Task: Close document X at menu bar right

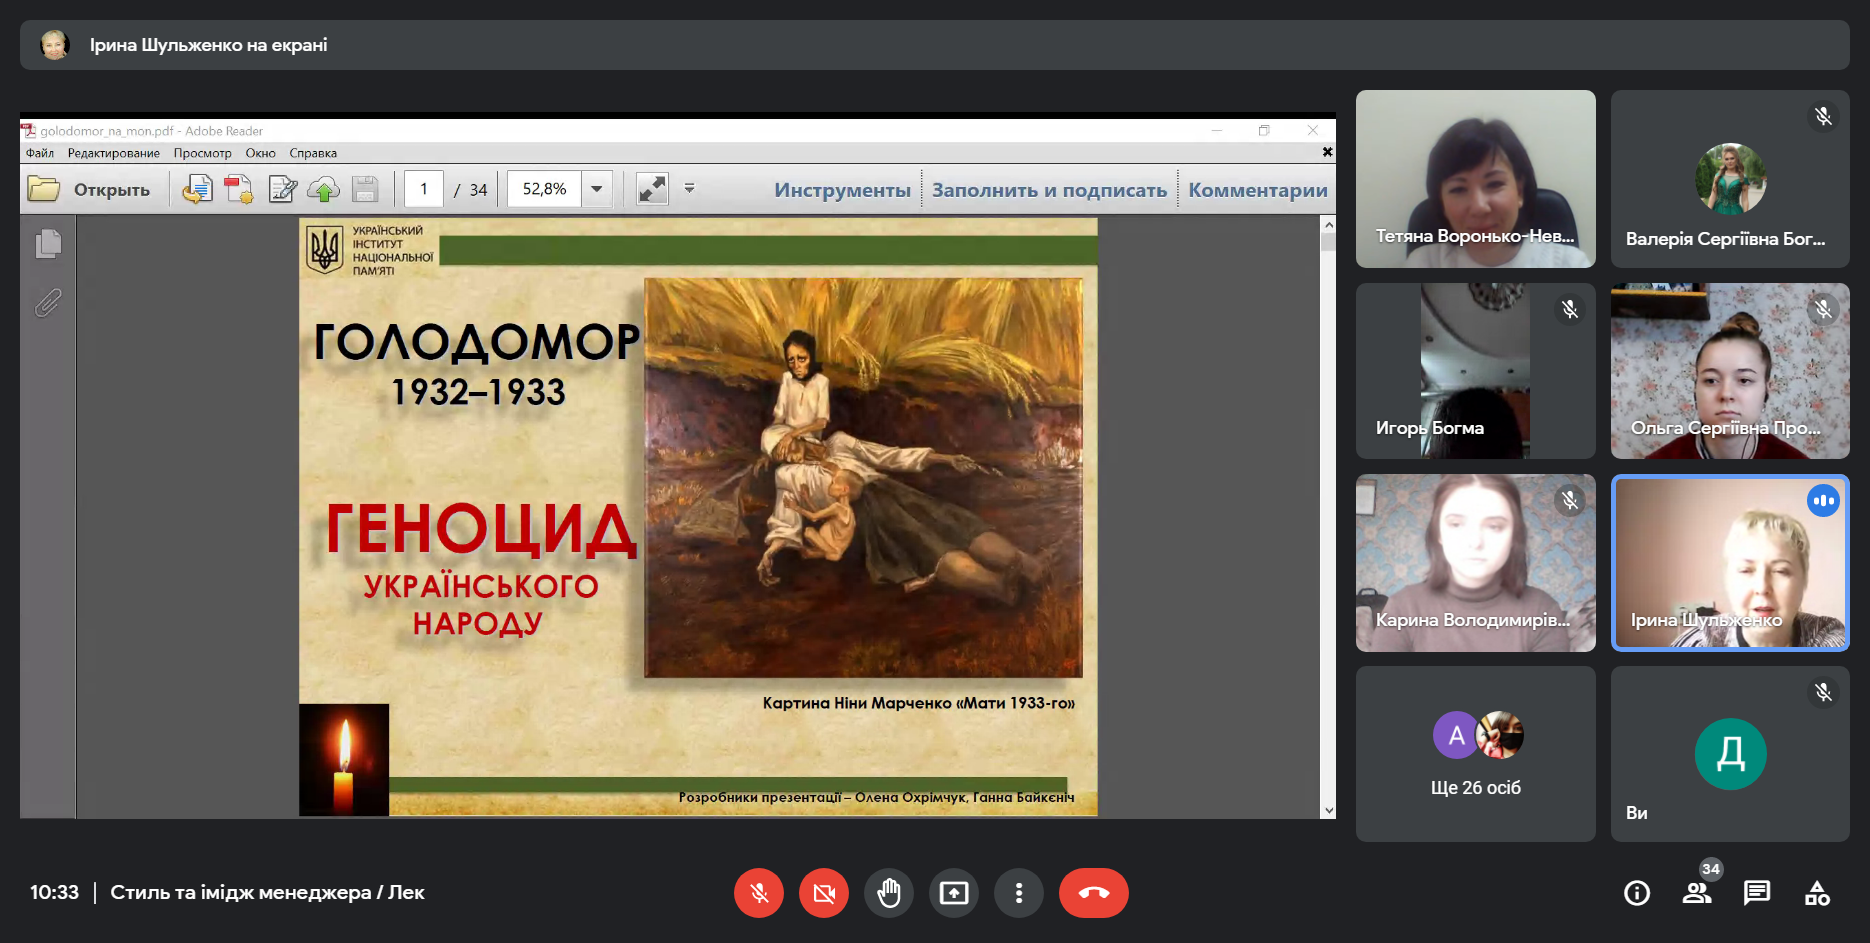Action: click(x=1327, y=152)
